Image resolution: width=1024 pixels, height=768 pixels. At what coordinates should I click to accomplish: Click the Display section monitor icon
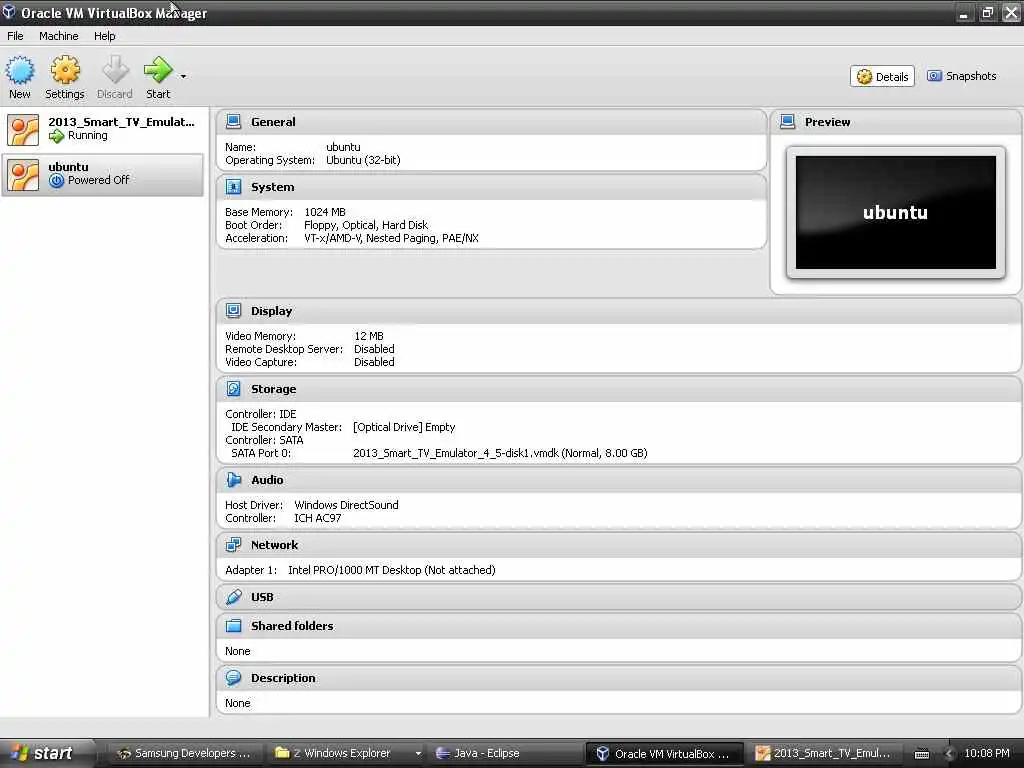coord(233,311)
